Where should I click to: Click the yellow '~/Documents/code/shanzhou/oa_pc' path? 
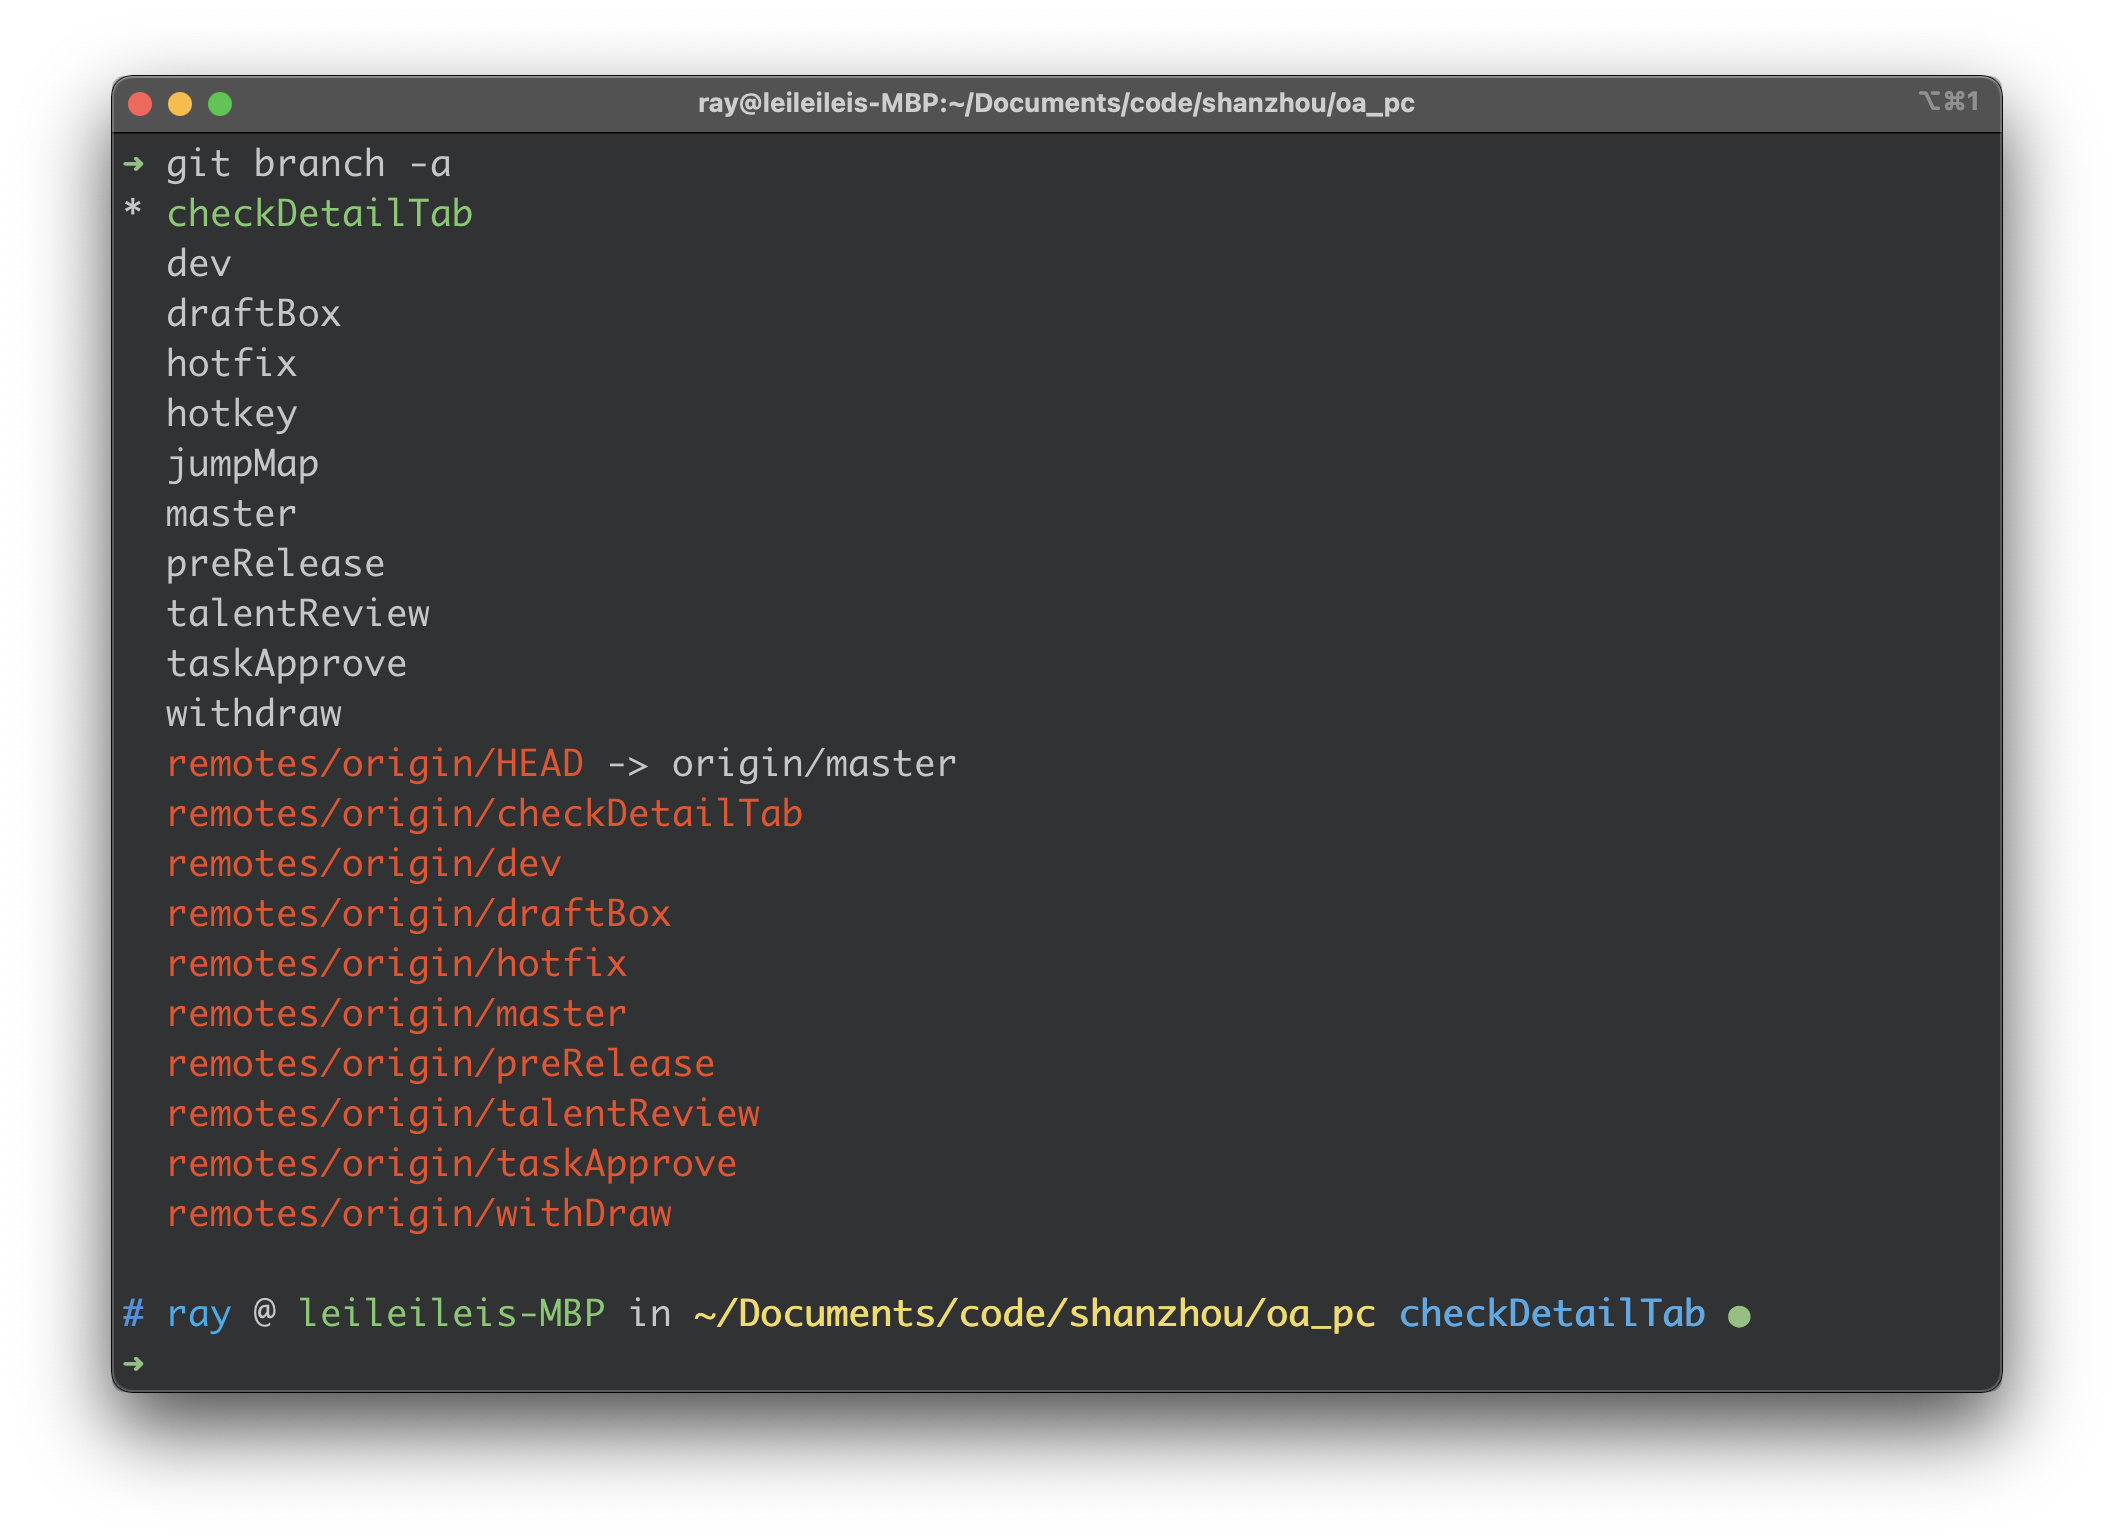[1034, 1315]
